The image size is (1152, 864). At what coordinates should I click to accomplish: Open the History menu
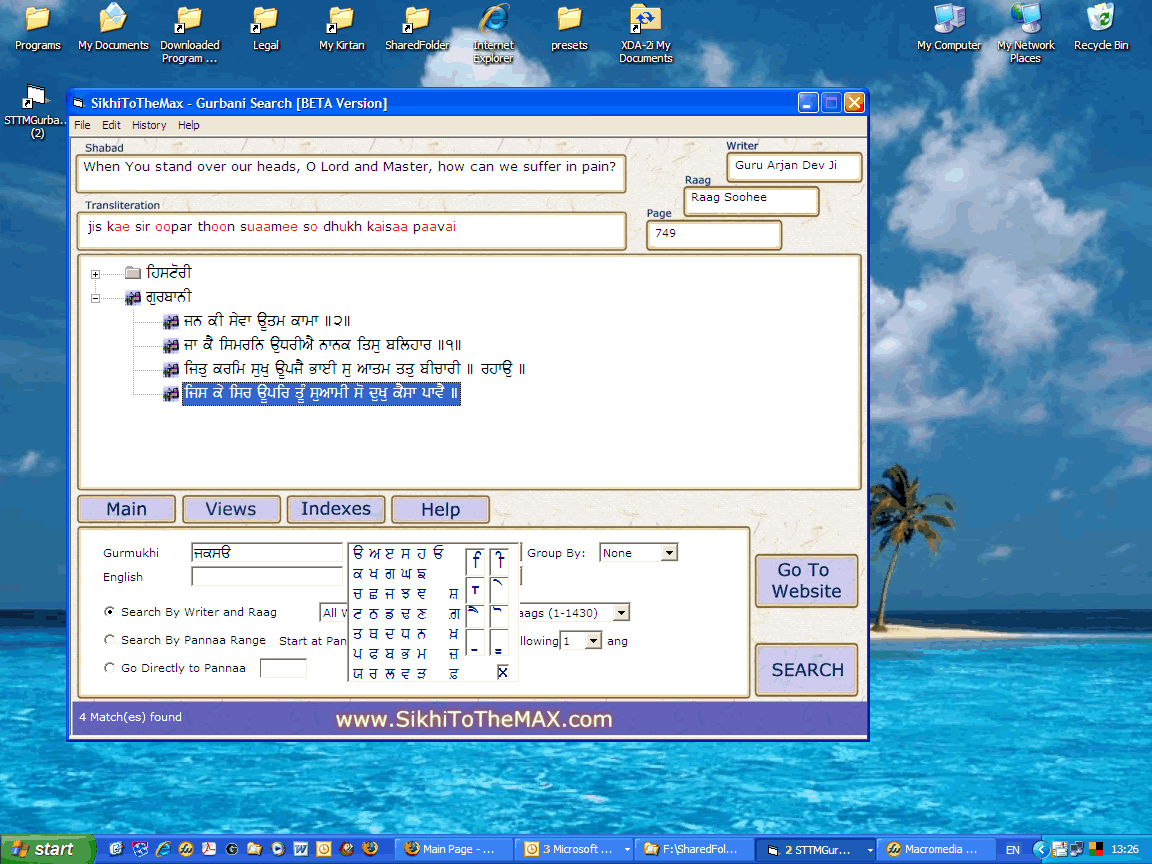coord(149,126)
